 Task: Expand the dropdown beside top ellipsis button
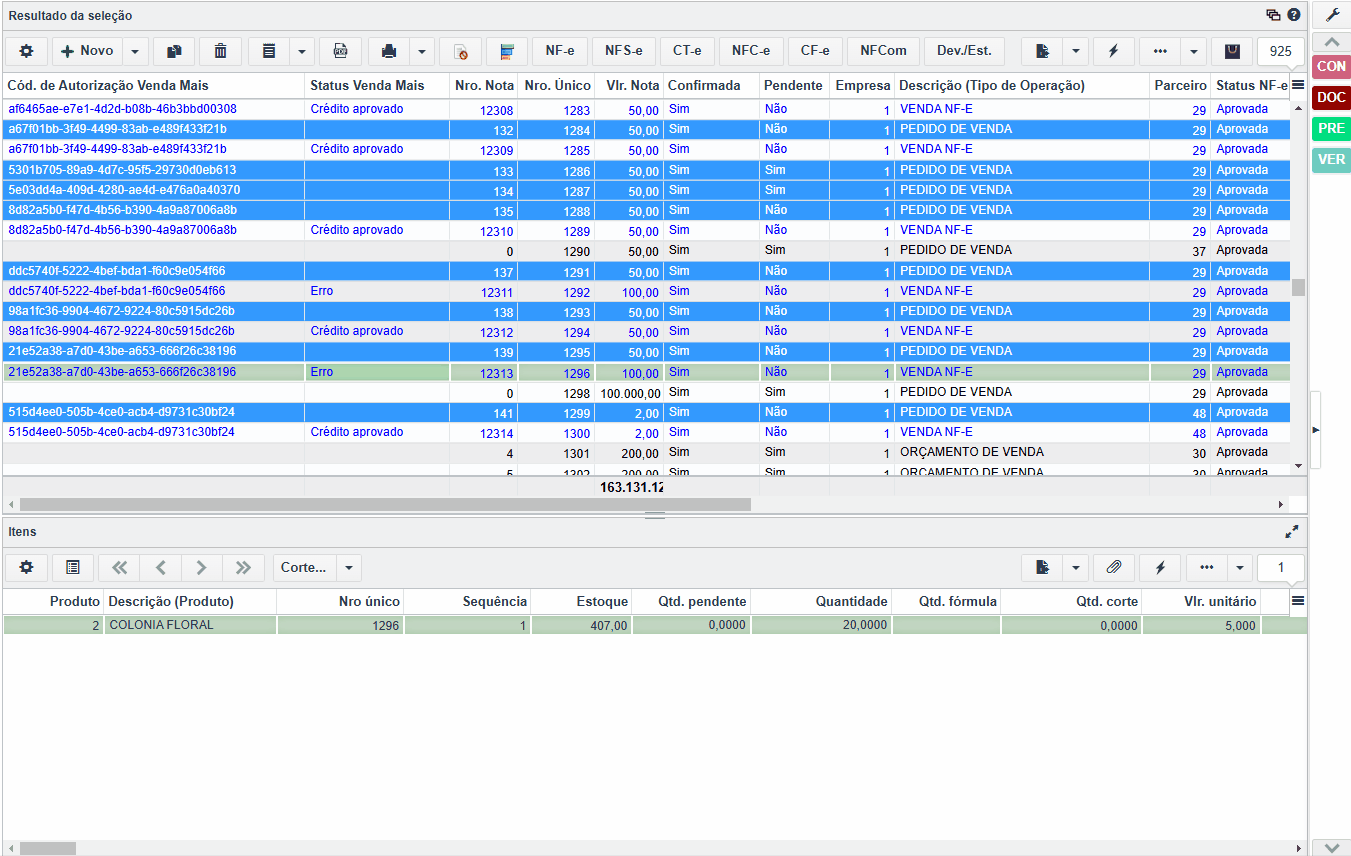pos(1194,51)
